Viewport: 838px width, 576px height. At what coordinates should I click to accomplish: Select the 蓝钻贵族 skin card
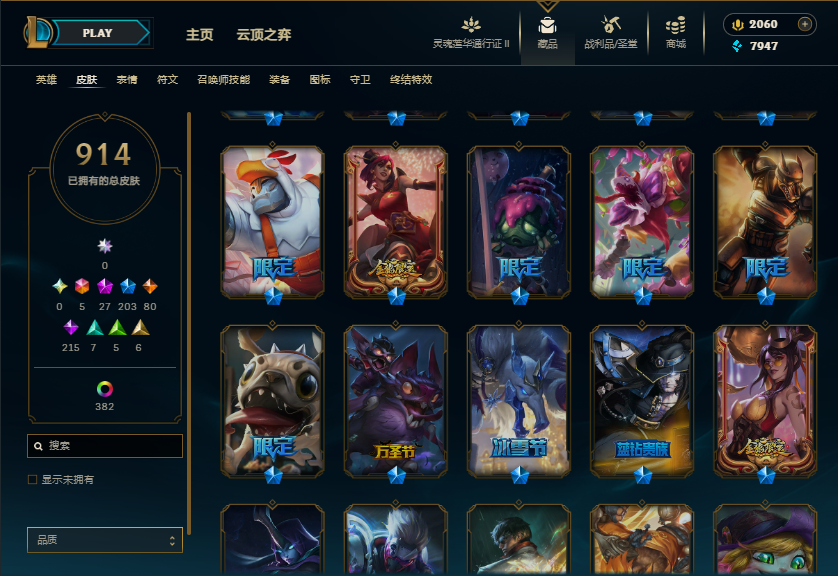(x=642, y=402)
